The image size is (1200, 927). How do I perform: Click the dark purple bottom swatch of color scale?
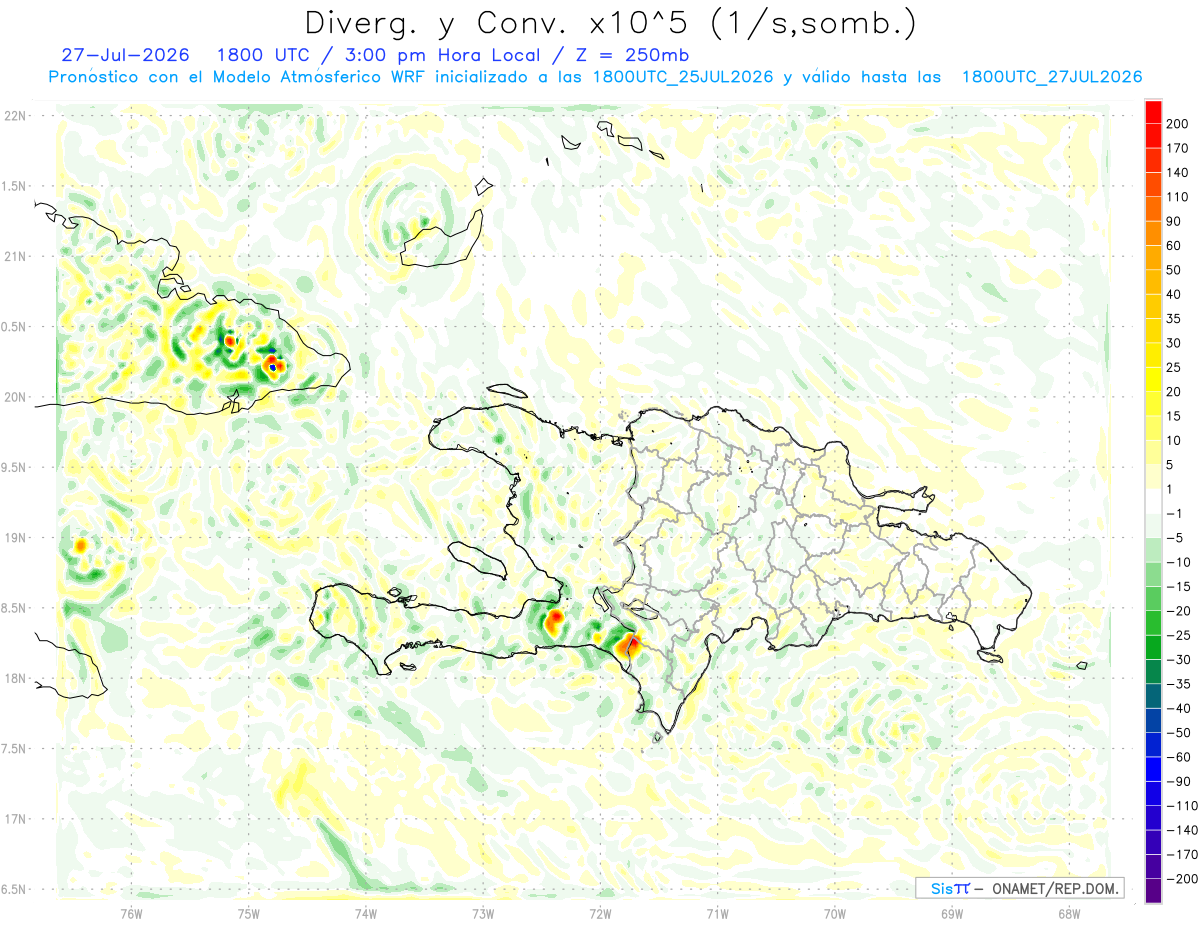coord(1153,891)
